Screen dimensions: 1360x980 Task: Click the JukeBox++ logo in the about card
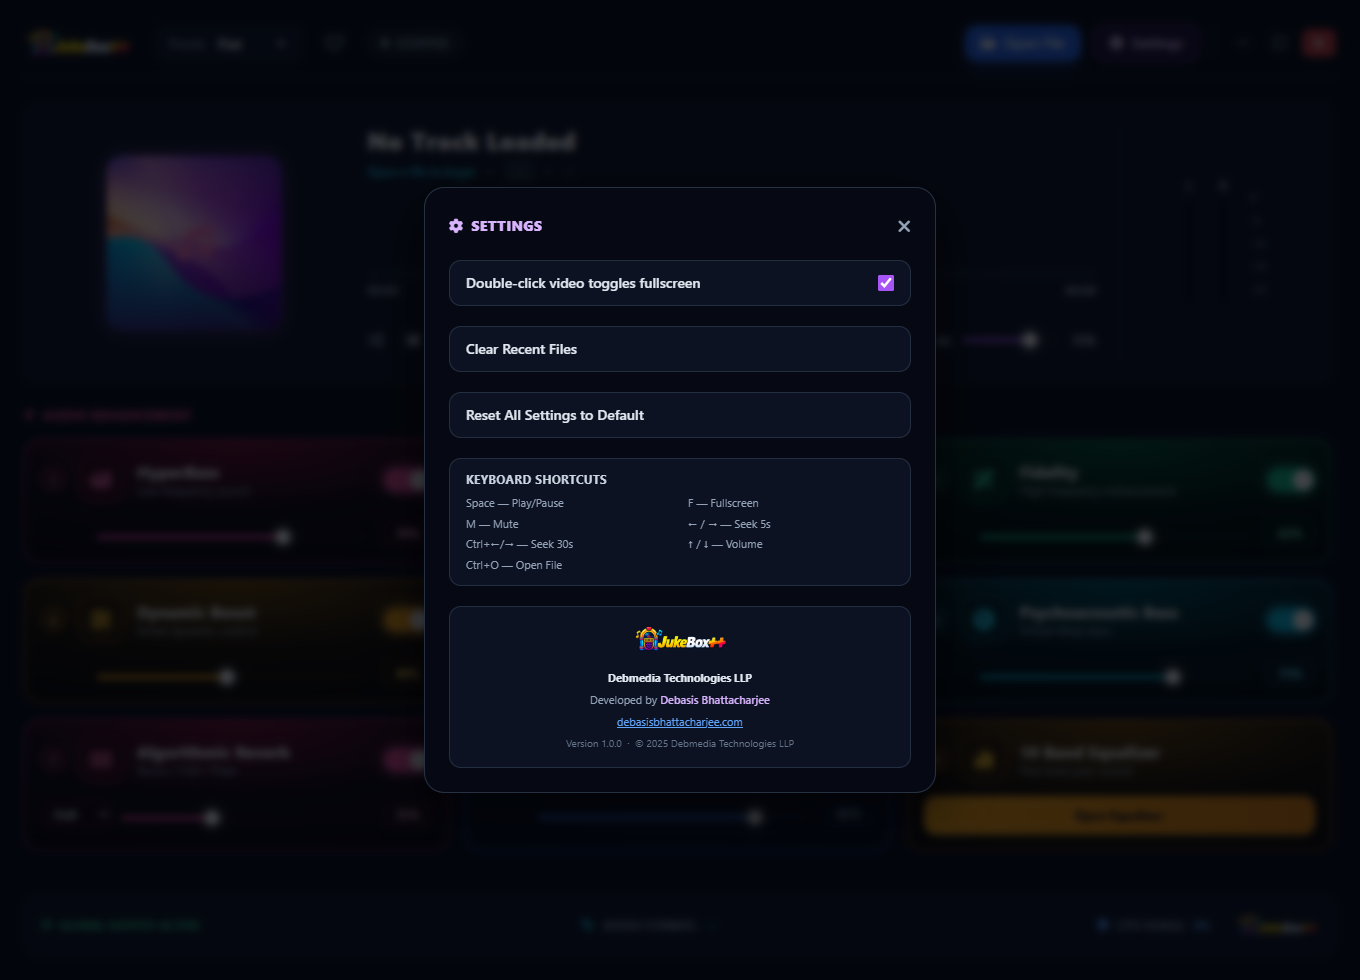coord(680,640)
